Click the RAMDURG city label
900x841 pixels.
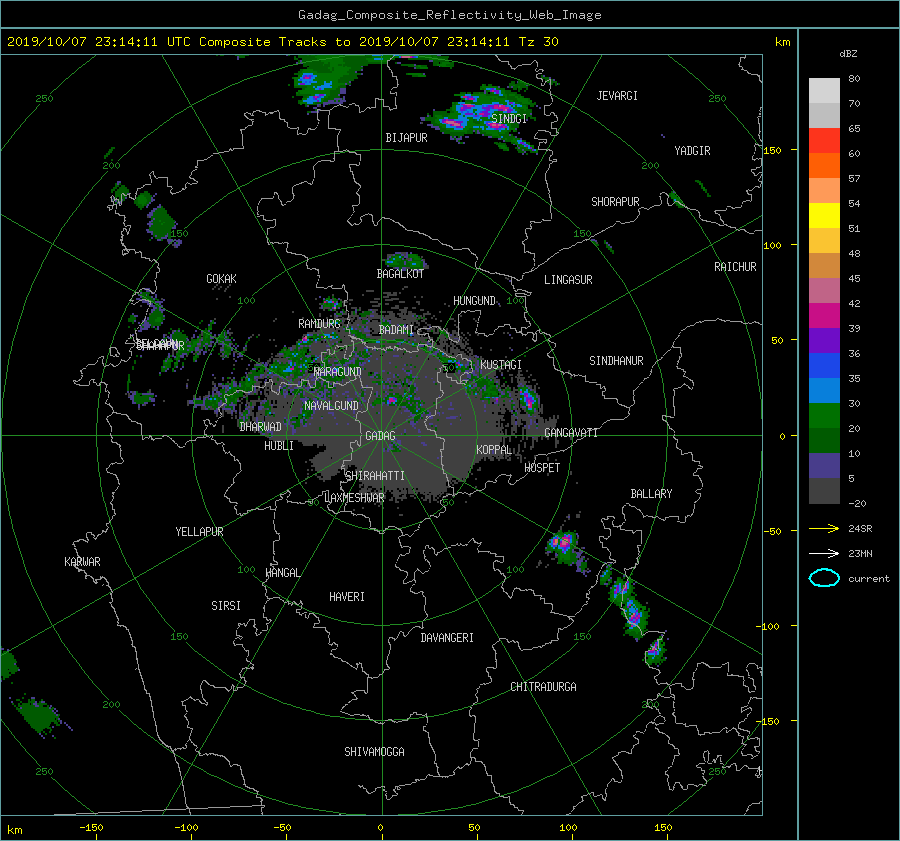[319, 324]
